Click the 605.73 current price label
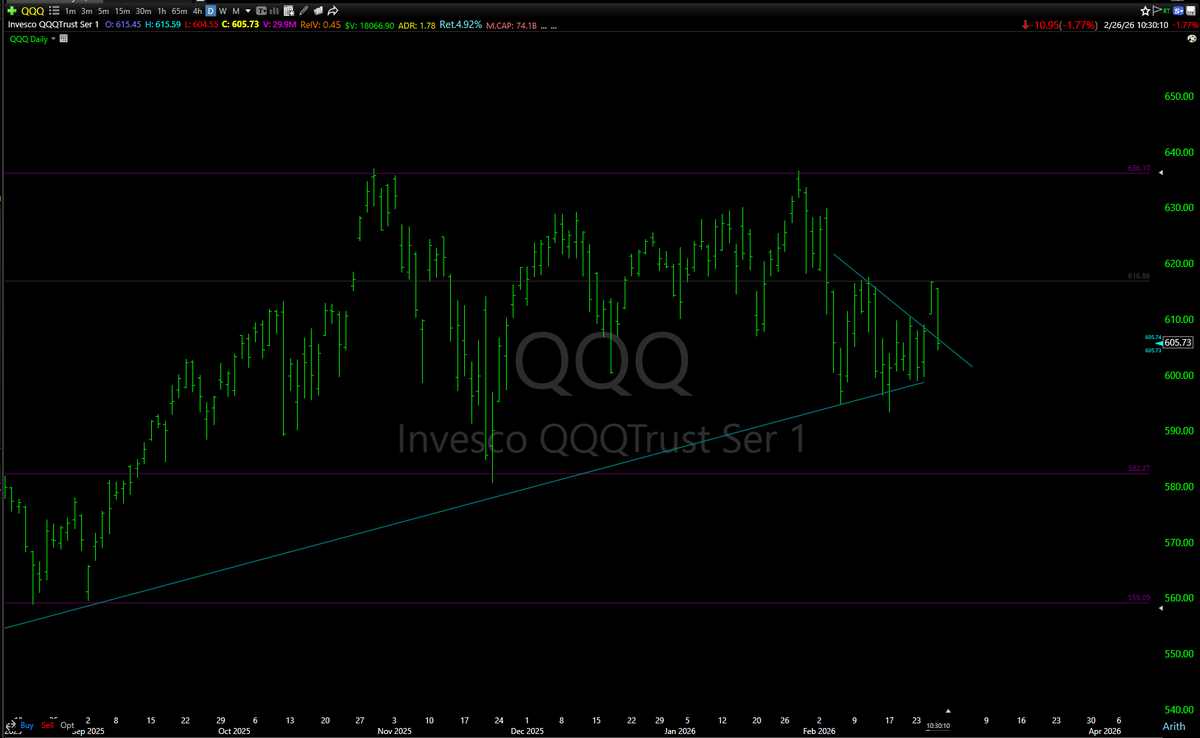The width and height of the screenshot is (1200, 738). [x=1179, y=342]
